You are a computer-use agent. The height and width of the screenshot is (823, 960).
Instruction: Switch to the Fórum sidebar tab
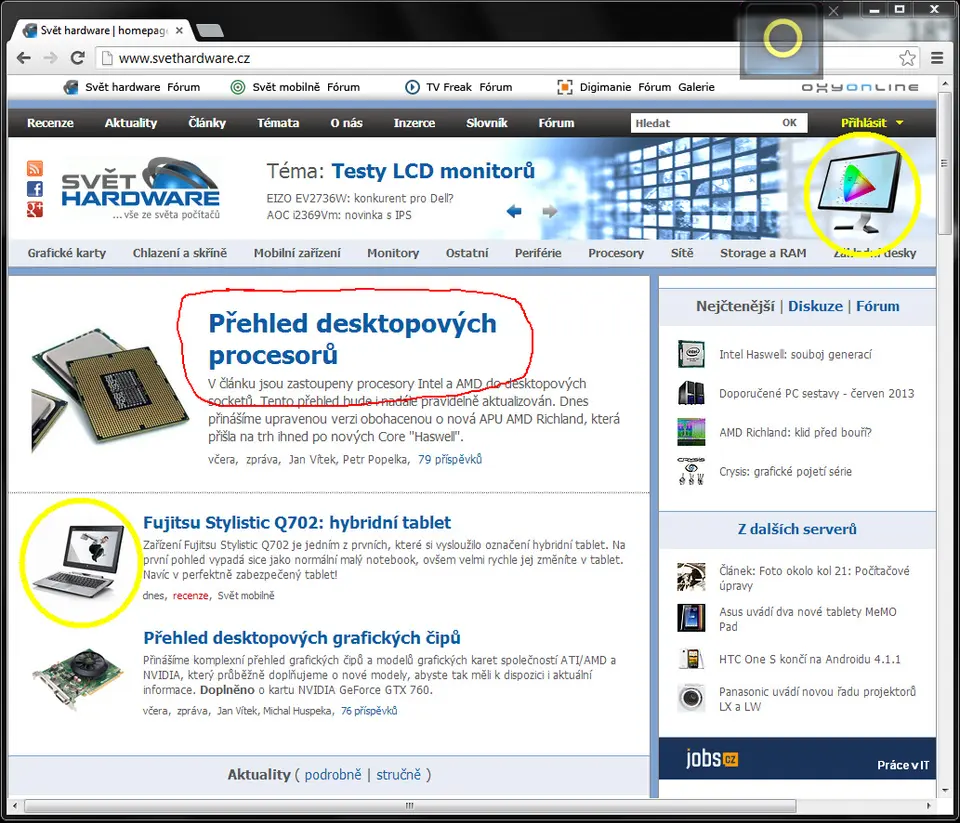tap(877, 306)
